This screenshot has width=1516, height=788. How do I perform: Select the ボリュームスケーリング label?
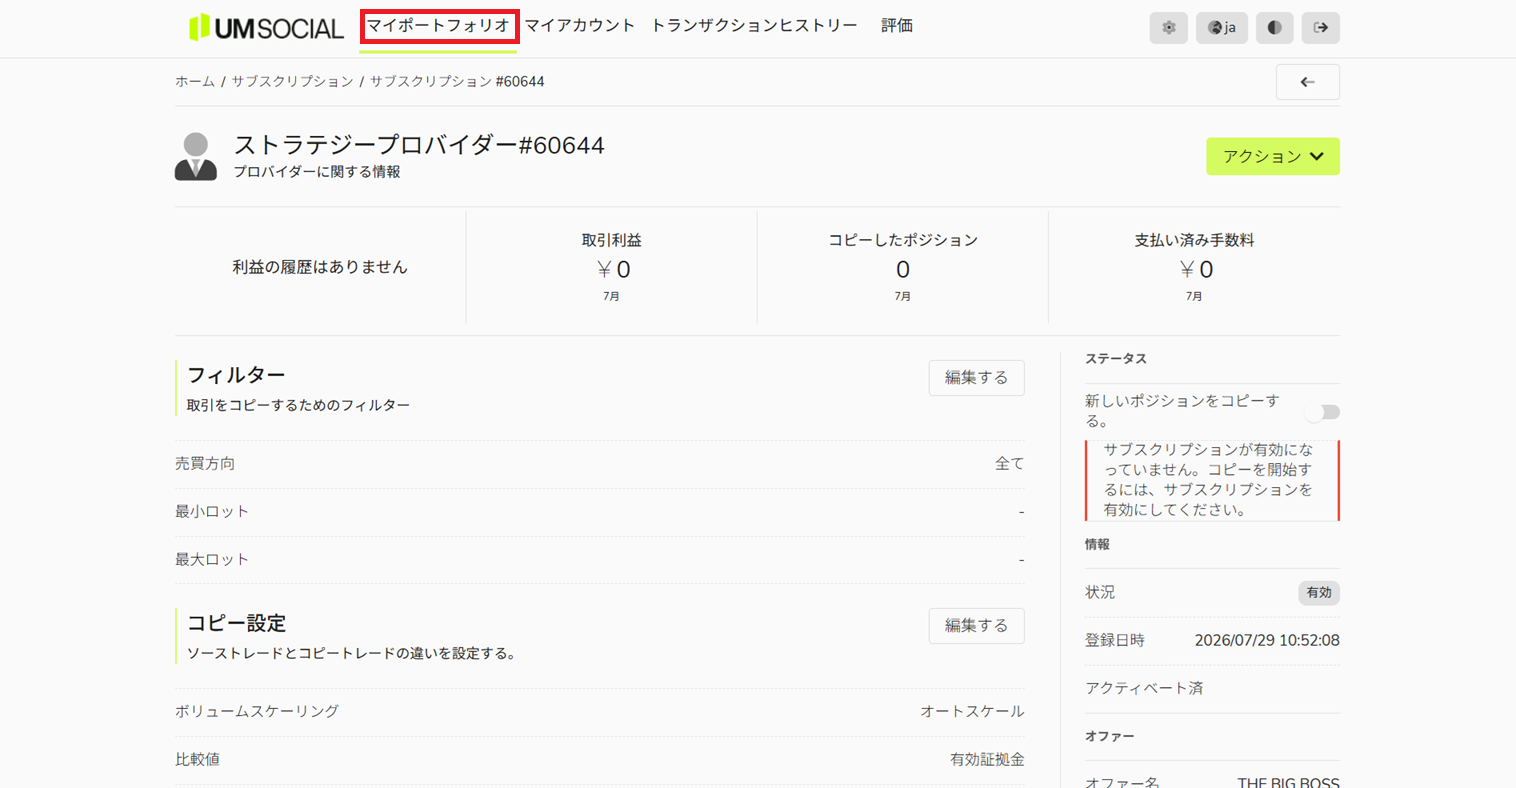coord(257,712)
